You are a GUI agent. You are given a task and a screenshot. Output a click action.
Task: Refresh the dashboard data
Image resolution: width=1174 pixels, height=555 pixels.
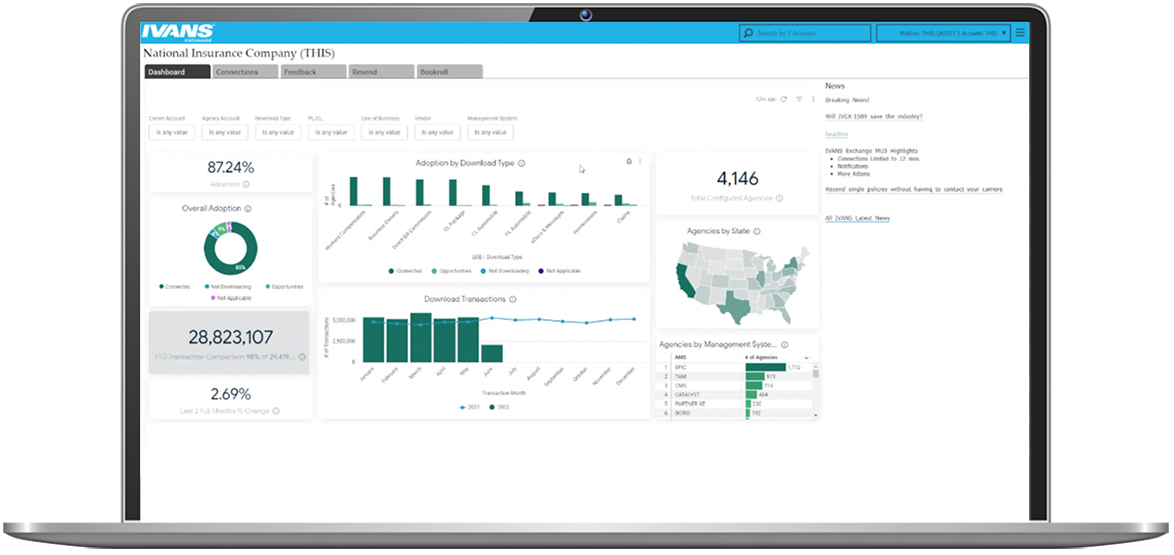tap(784, 99)
